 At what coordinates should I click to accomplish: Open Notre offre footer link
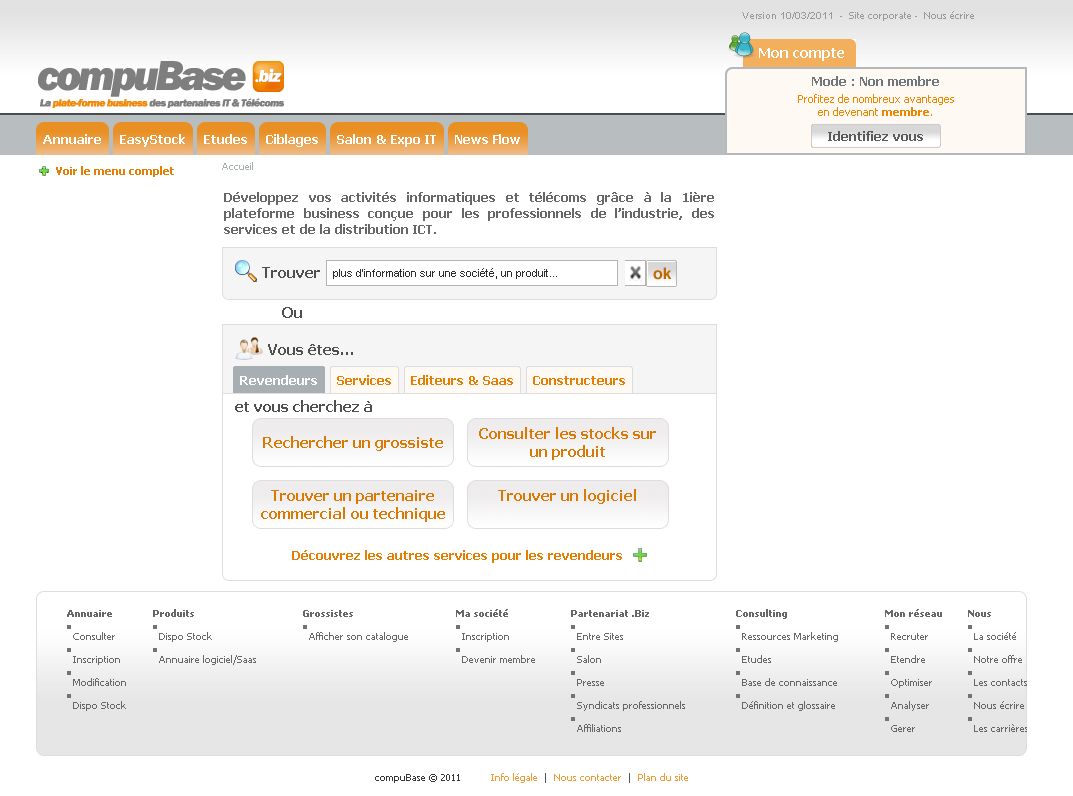(x=997, y=660)
